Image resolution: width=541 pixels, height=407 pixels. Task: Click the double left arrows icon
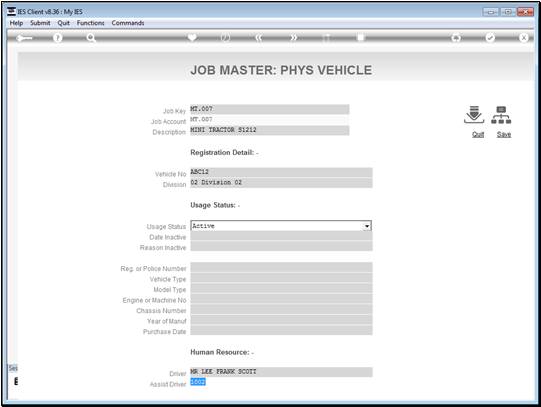[x=259, y=38]
